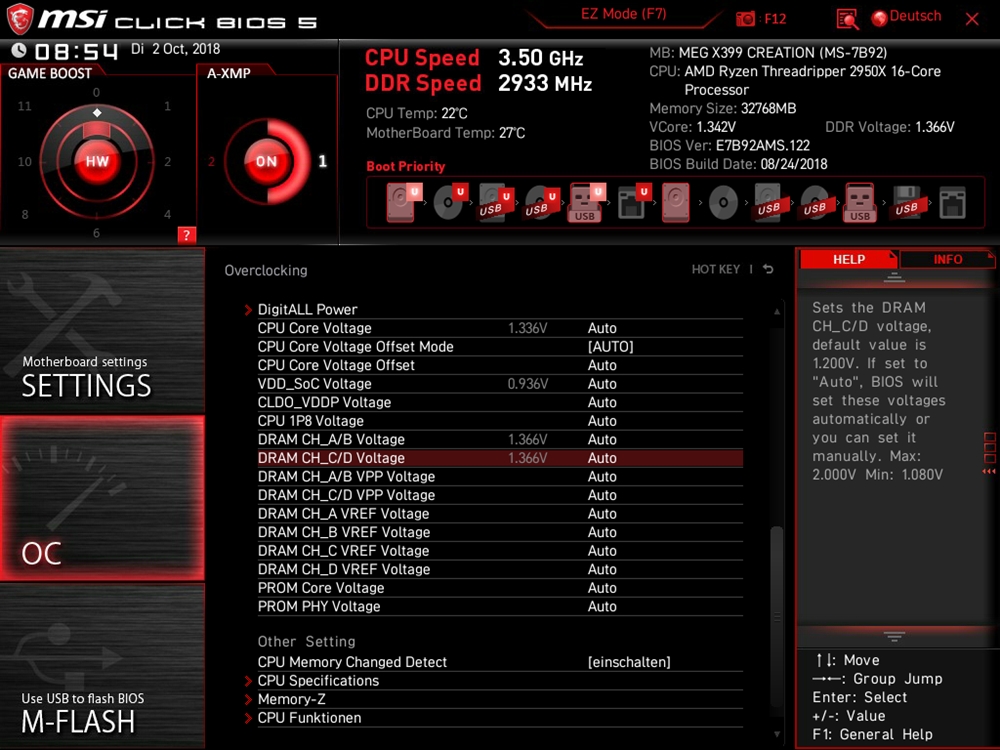Open the M-FLASH section
Image resolution: width=1000 pixels, height=750 pixels.
[x=102, y=666]
